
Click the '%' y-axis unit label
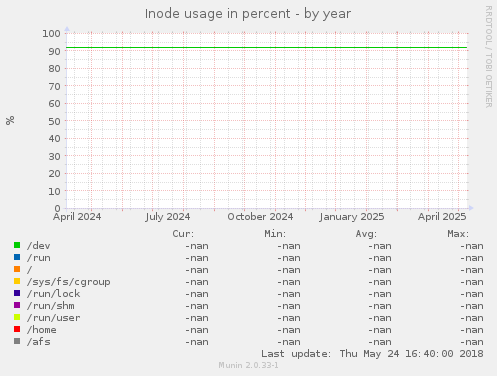click(10, 120)
